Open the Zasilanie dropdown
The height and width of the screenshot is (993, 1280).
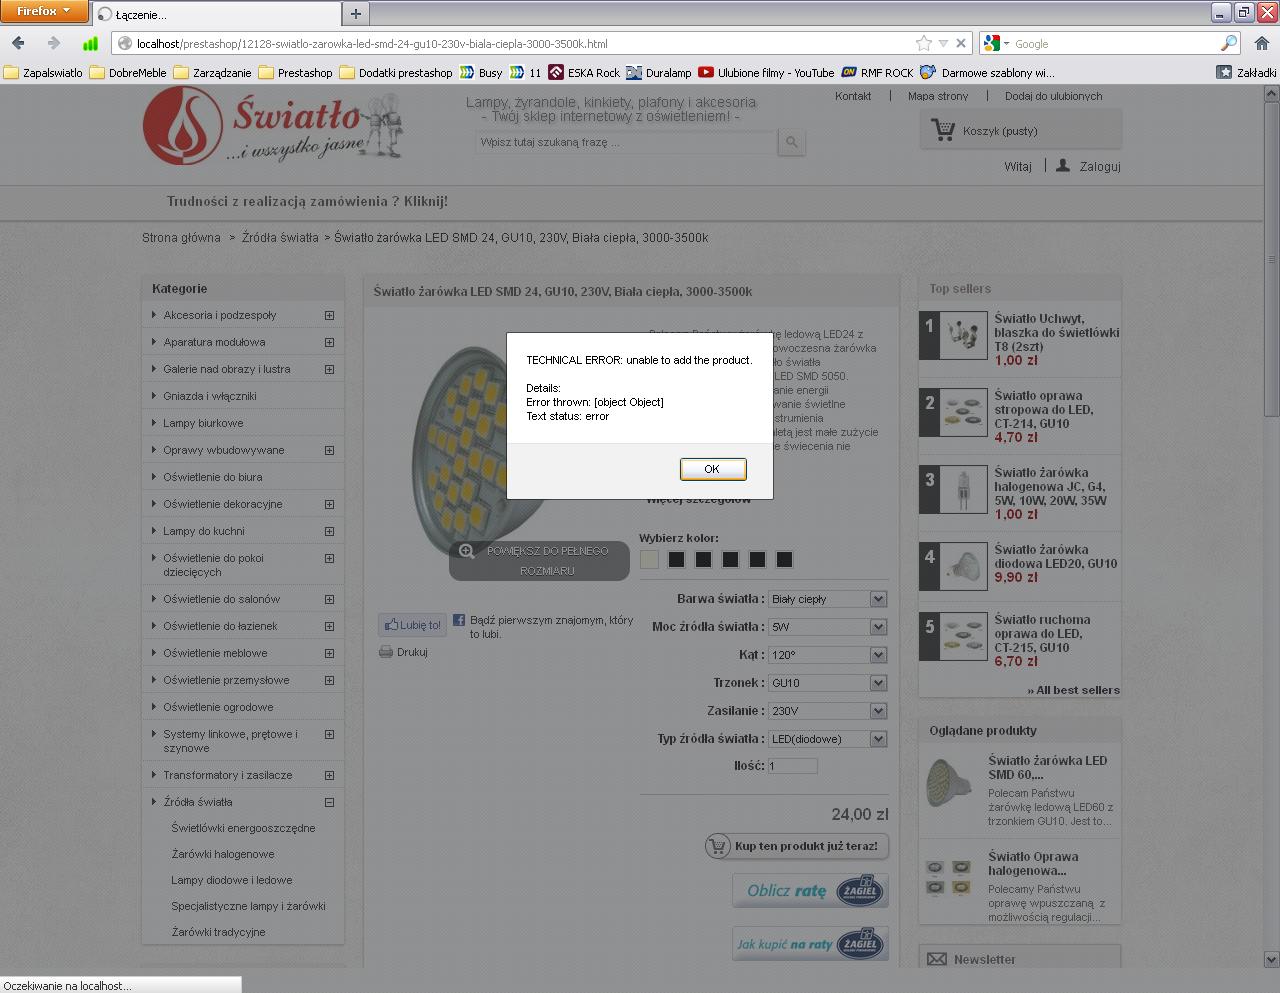(x=828, y=711)
